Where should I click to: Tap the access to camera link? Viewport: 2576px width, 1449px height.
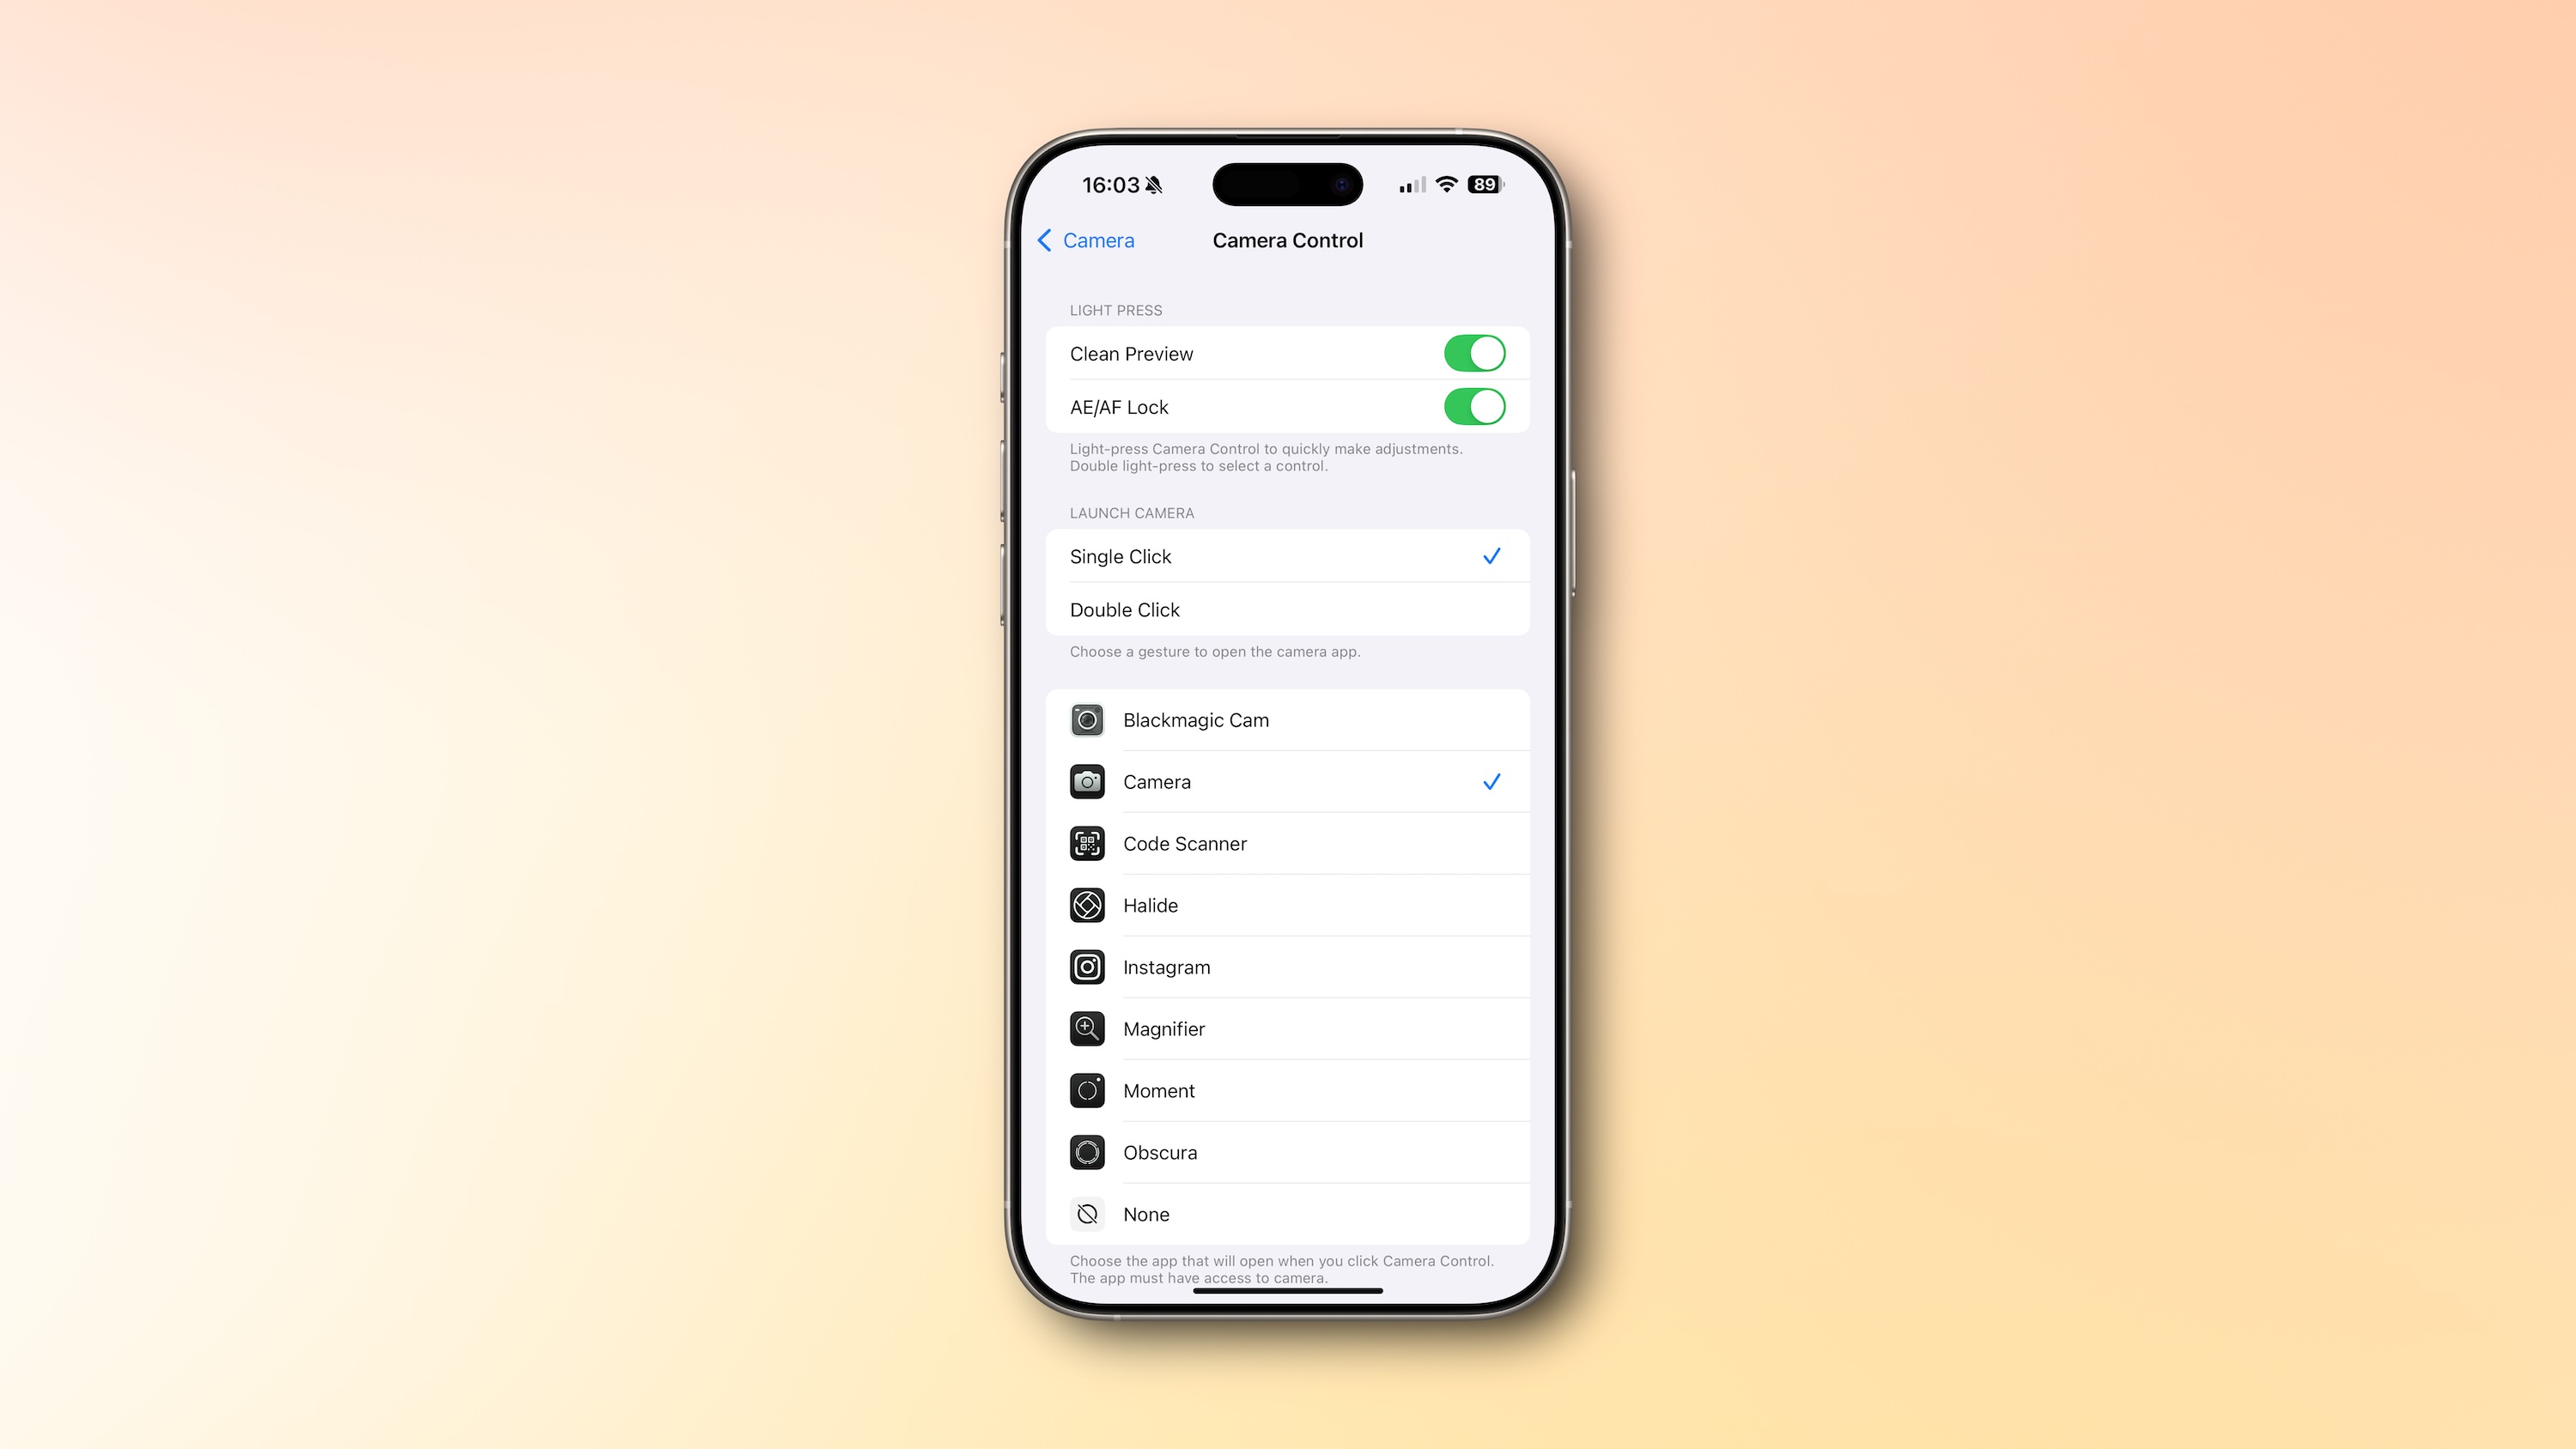(x=1265, y=1277)
